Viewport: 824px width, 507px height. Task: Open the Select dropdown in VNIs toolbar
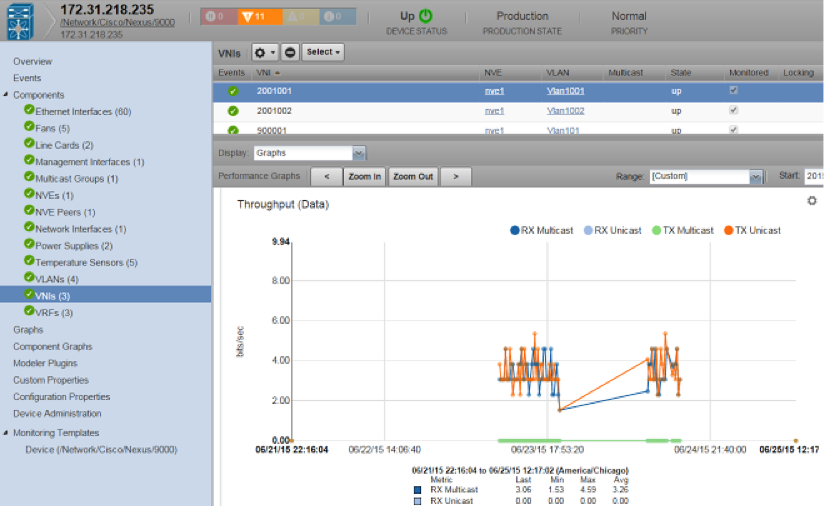pos(323,52)
